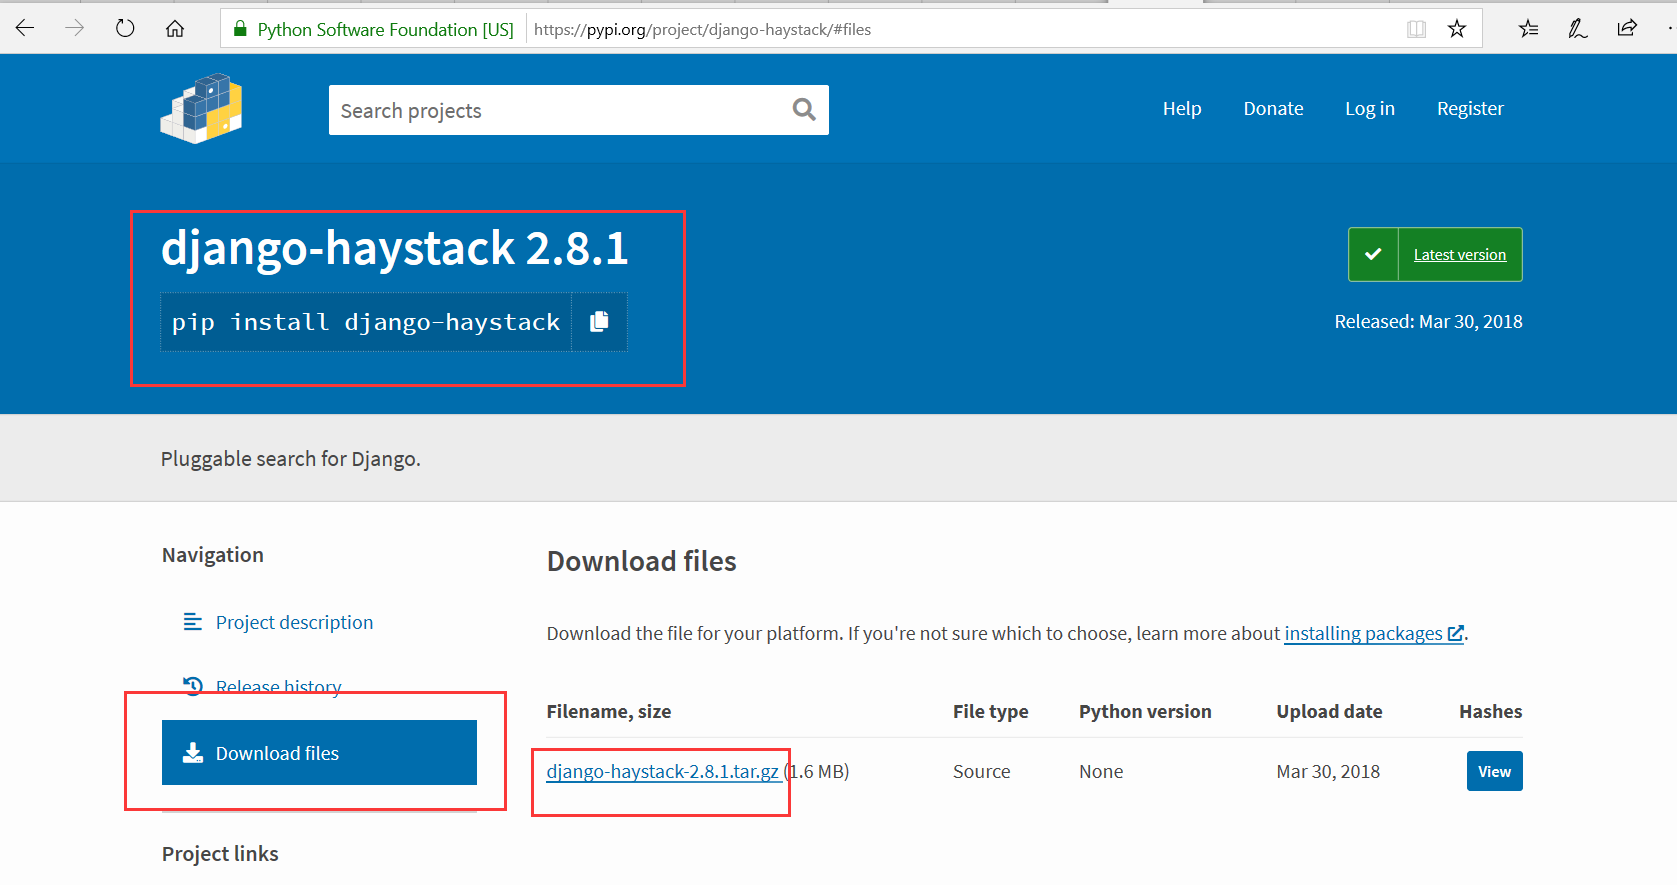This screenshot has height=885, width=1677.
Task: Download django-haystack-2.8.1.tar.gz file link
Action: (662, 771)
